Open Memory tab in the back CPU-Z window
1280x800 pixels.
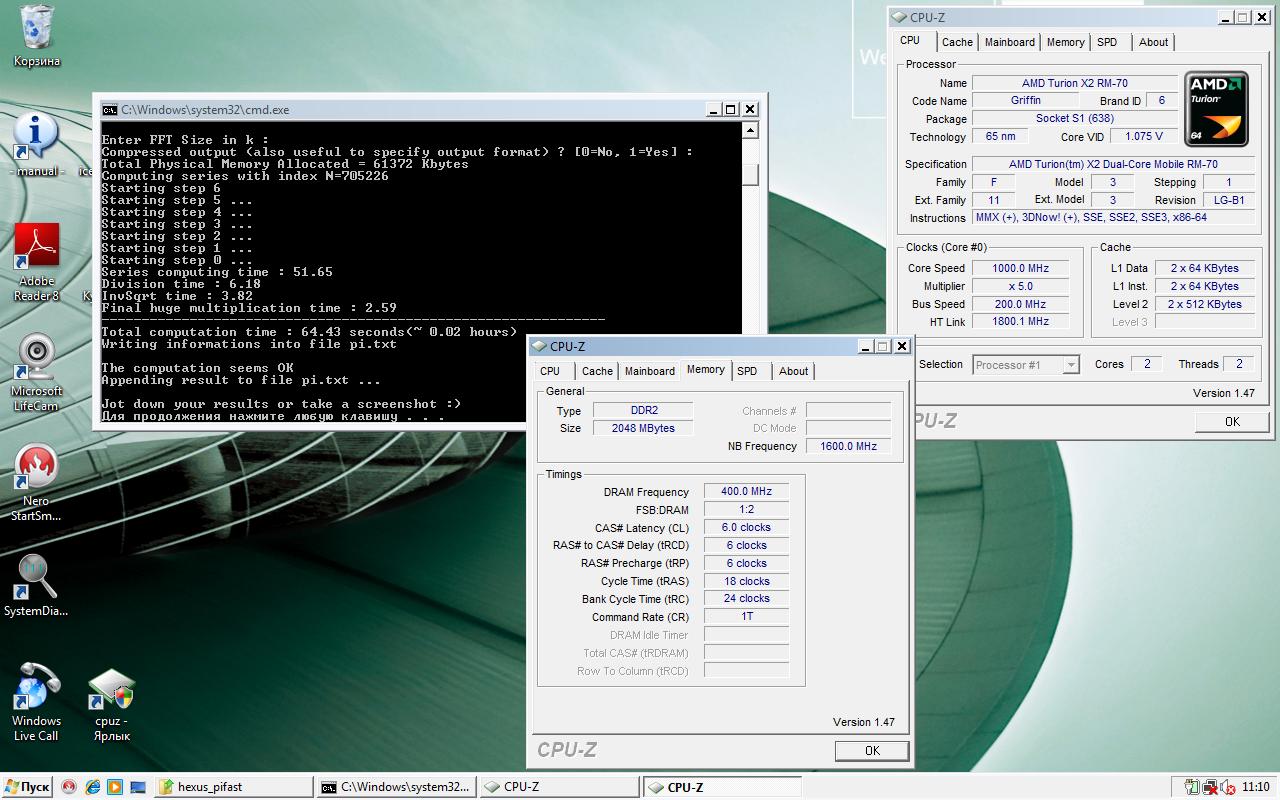[1065, 42]
